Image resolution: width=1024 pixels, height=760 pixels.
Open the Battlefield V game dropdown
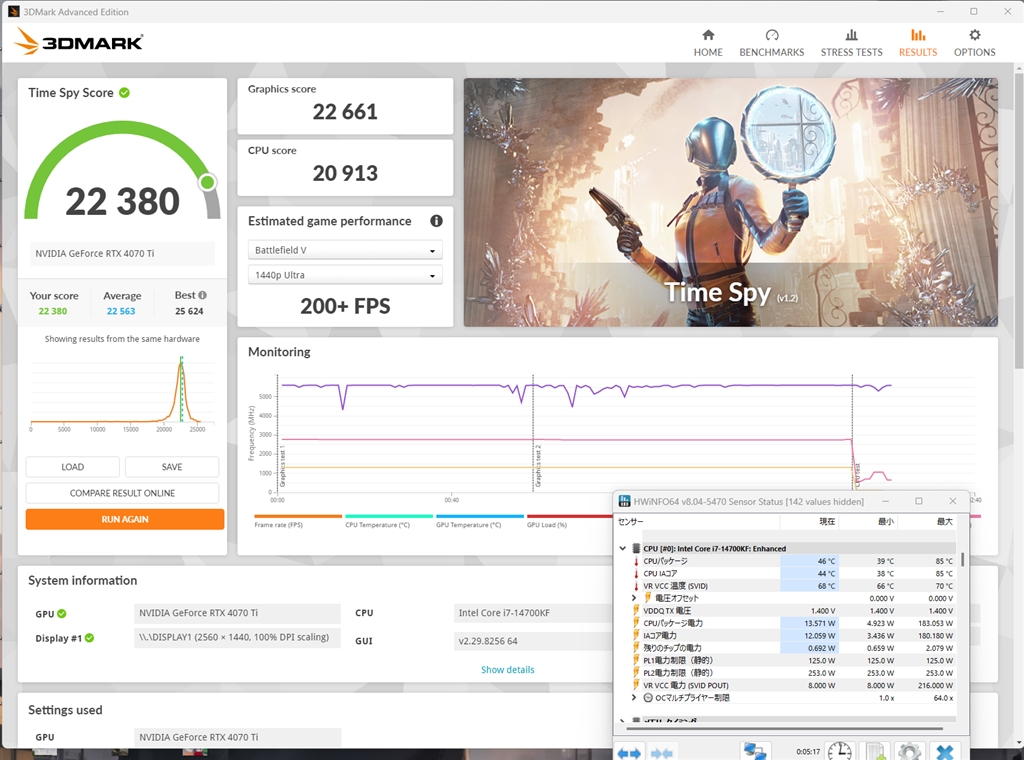[x=345, y=250]
